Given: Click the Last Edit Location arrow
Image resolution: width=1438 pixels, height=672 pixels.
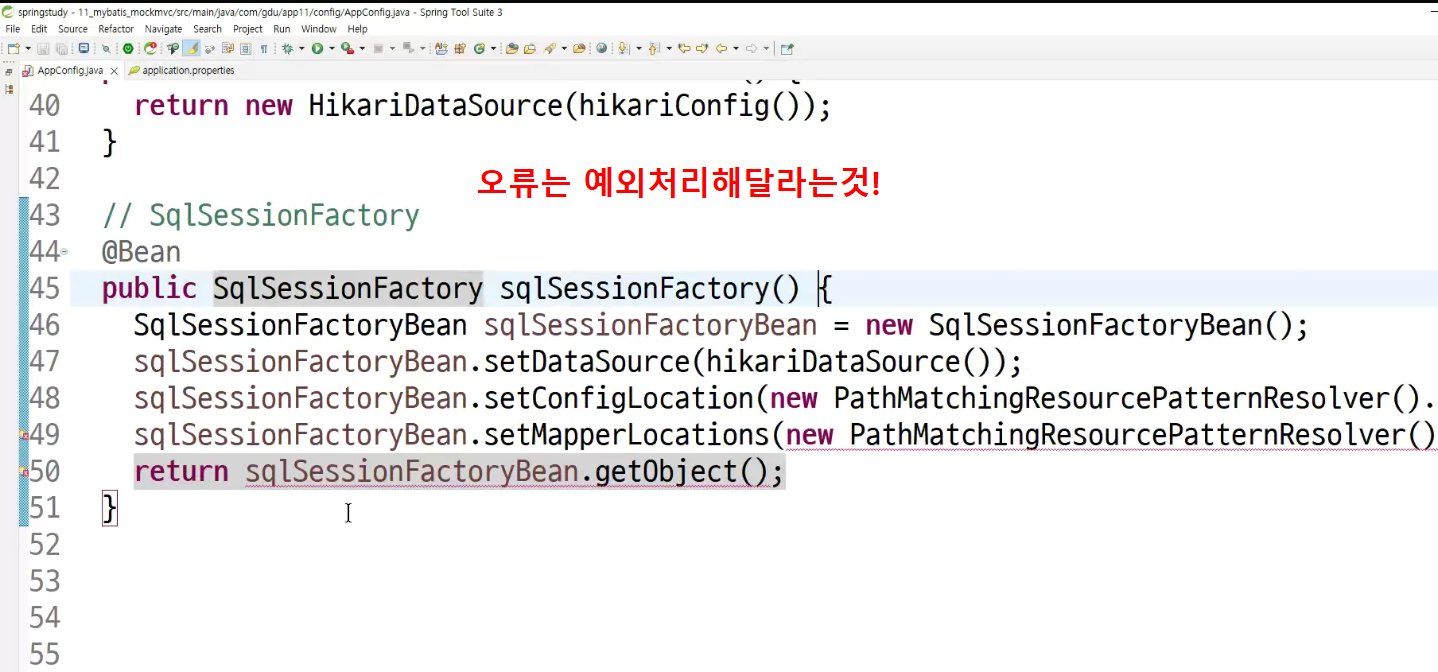Looking at the screenshot, I should (684, 48).
